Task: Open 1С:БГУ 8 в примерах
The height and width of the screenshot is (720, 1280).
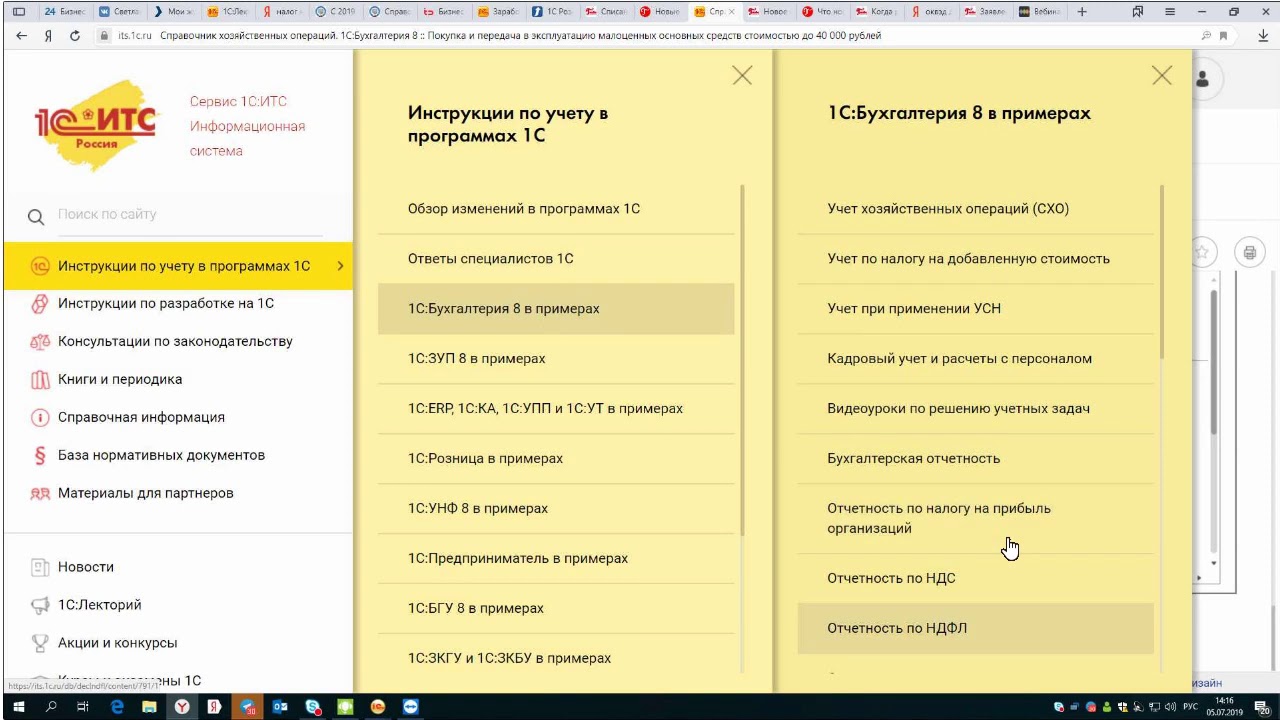Action: pyautogui.click(x=556, y=609)
